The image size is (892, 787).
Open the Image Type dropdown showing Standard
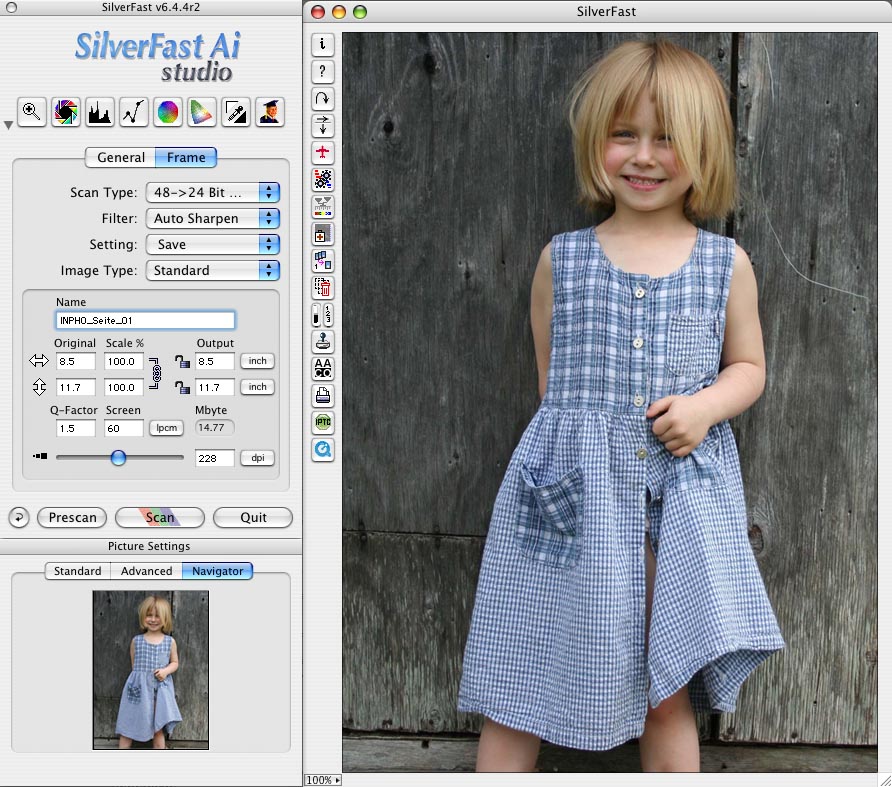point(212,270)
